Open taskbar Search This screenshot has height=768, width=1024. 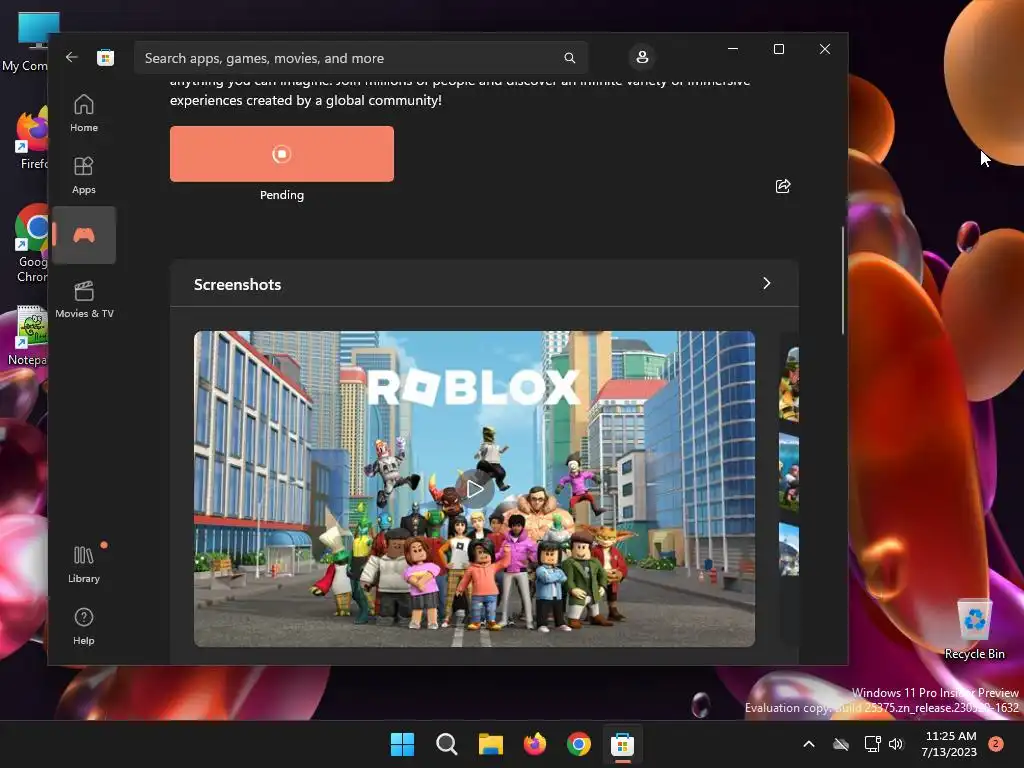pyautogui.click(x=447, y=744)
